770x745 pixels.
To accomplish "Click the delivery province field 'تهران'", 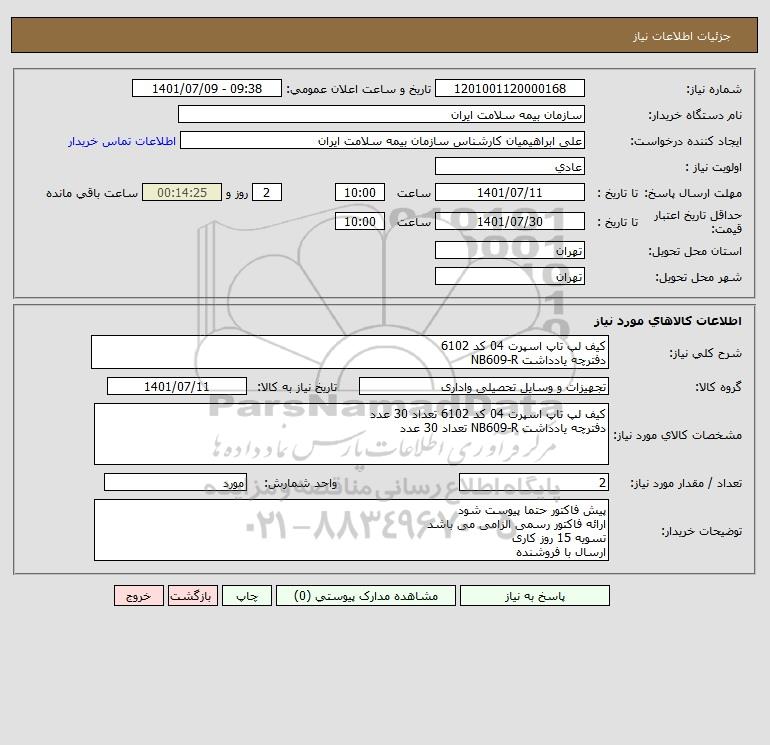I will point(510,250).
